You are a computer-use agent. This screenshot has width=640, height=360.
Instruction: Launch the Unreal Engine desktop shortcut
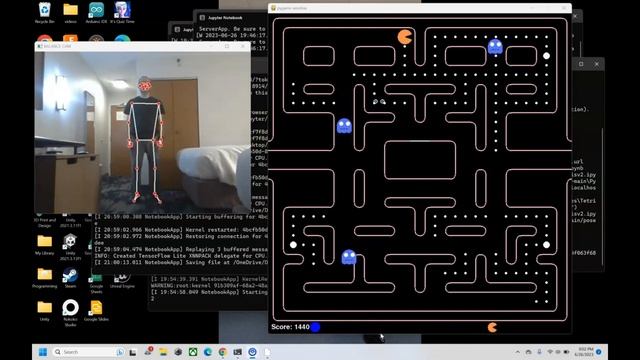point(122,281)
